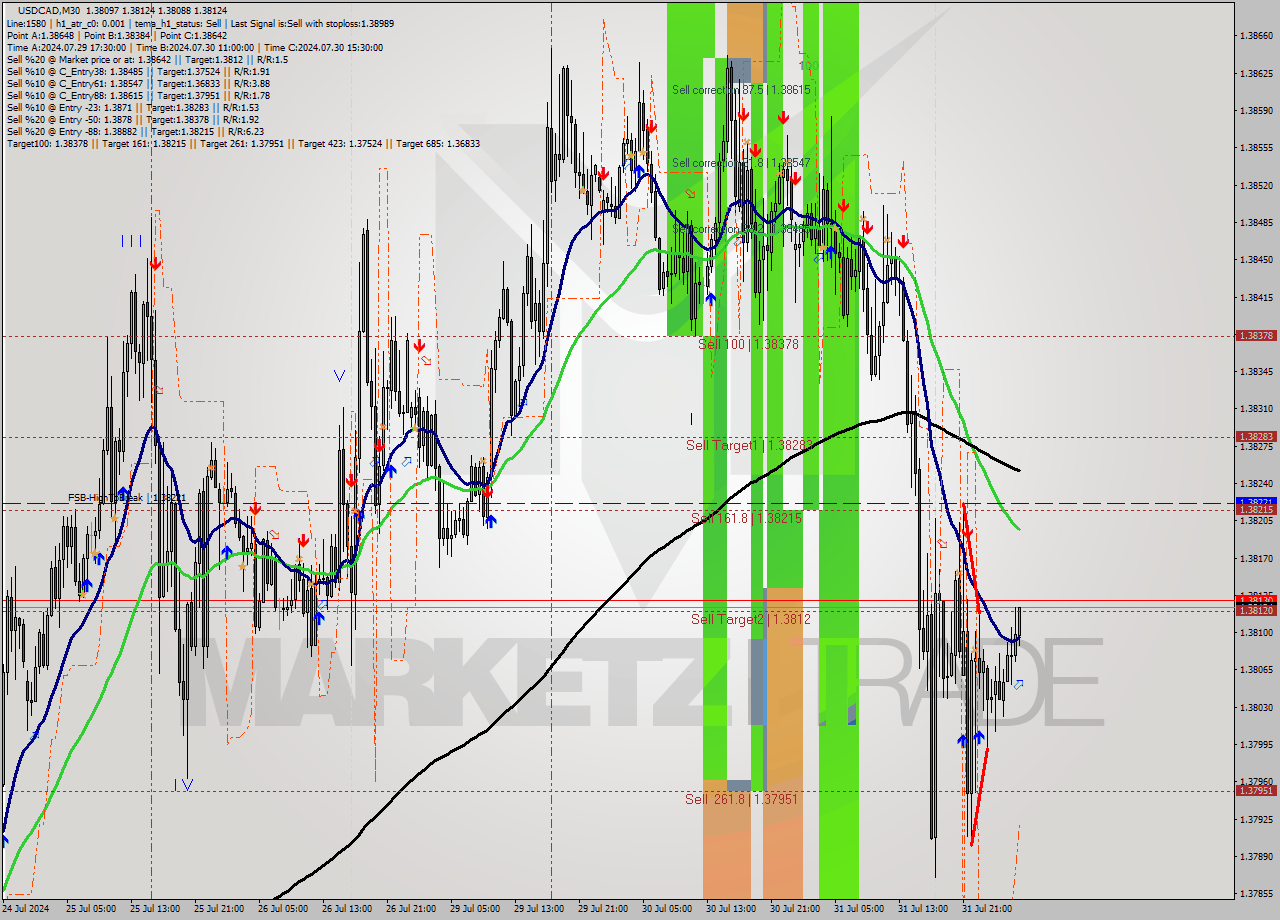
Task: Click the '31 Jul 21:00' time axis label
Action: tap(986, 909)
